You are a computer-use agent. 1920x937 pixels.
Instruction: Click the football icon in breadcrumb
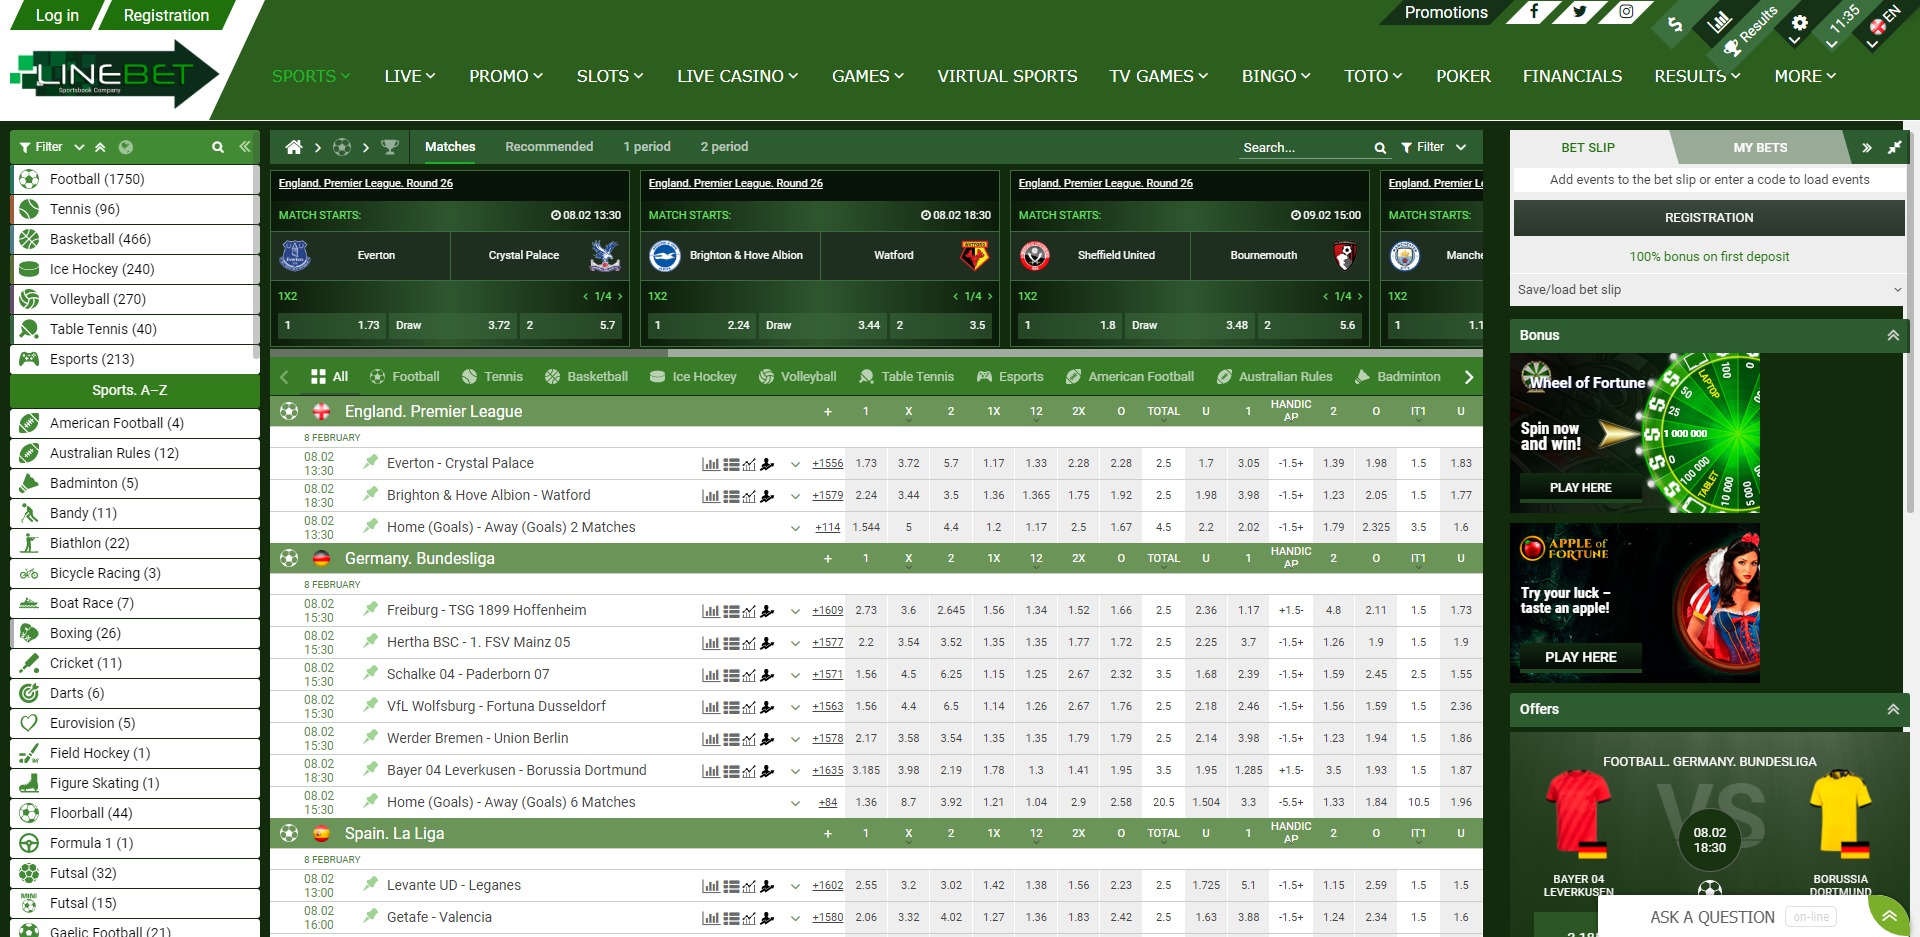click(x=342, y=147)
